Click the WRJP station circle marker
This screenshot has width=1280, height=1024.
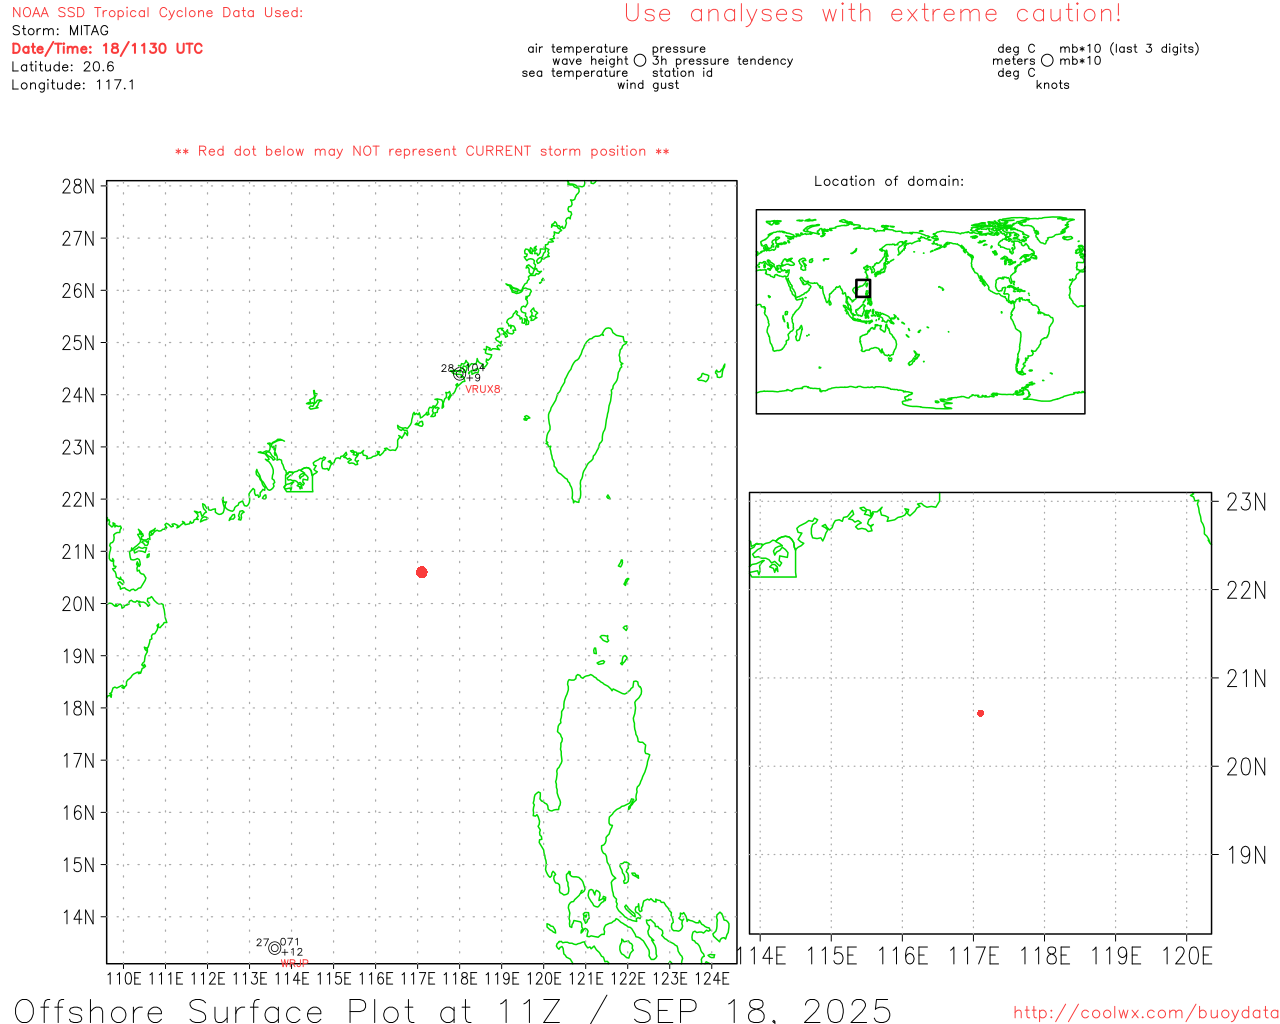tap(275, 948)
